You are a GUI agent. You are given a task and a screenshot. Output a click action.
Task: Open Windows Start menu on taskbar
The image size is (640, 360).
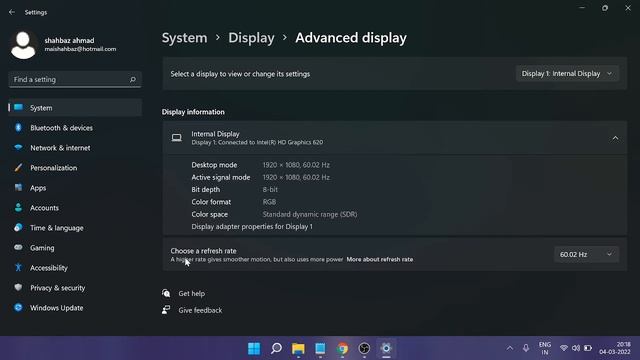click(254, 348)
